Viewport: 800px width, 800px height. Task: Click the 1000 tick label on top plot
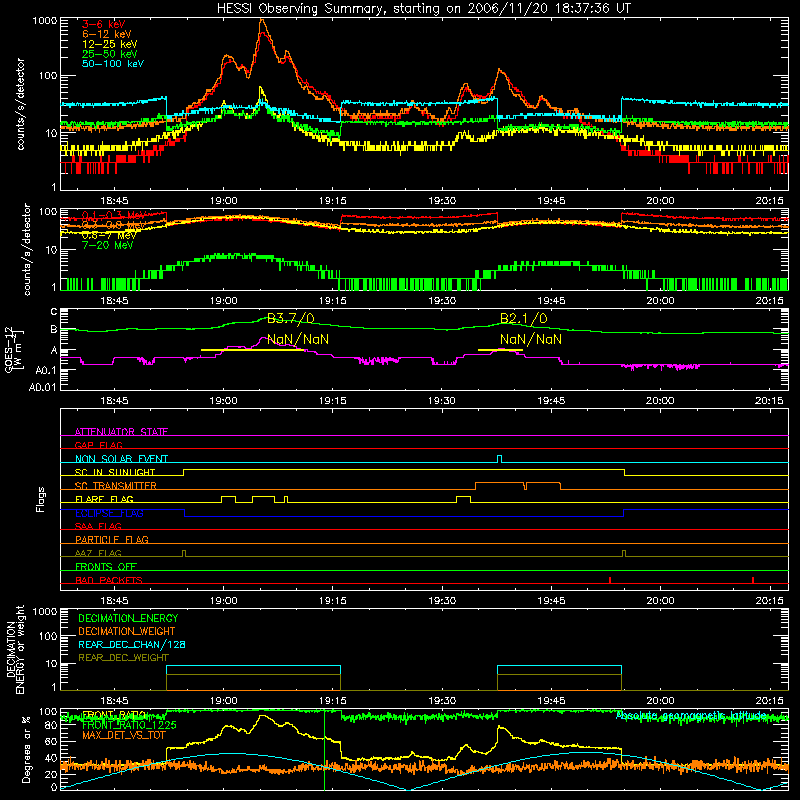click(44, 21)
